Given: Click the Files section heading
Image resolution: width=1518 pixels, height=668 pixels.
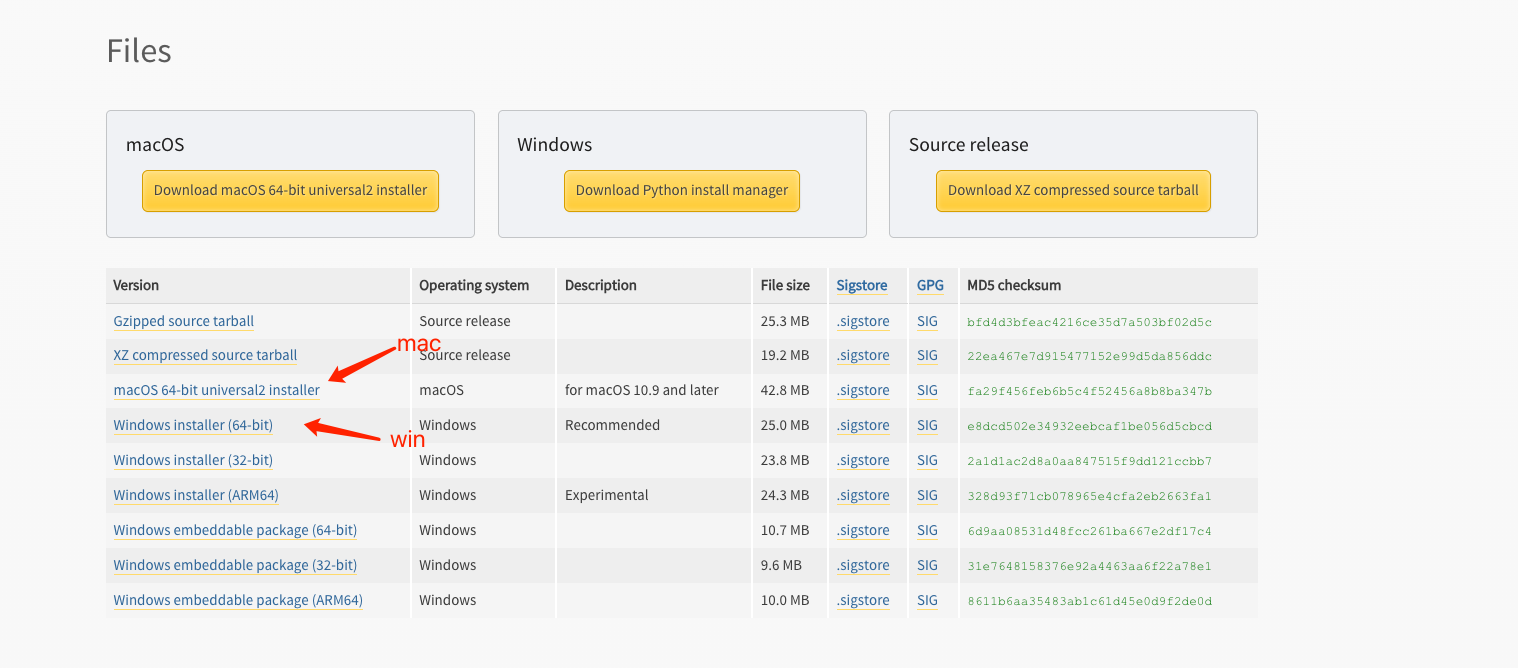Looking at the screenshot, I should (x=139, y=51).
